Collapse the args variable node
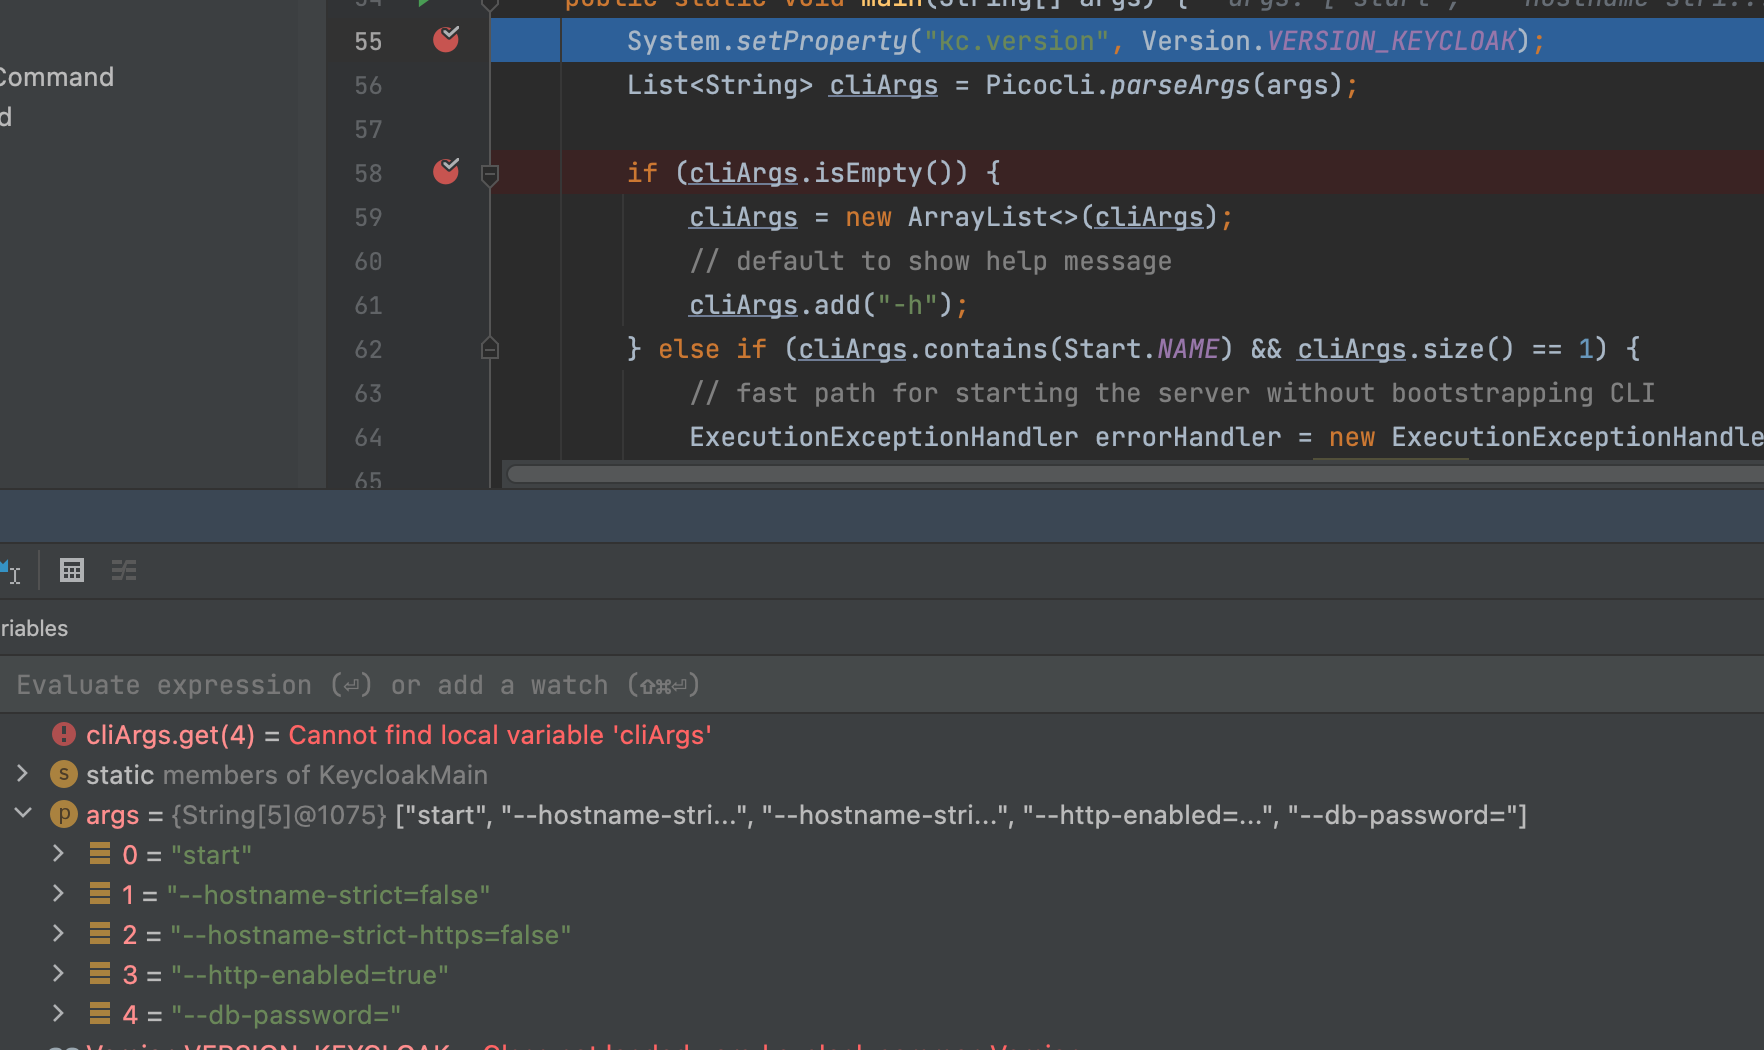Viewport: 1764px width, 1050px height. point(23,813)
